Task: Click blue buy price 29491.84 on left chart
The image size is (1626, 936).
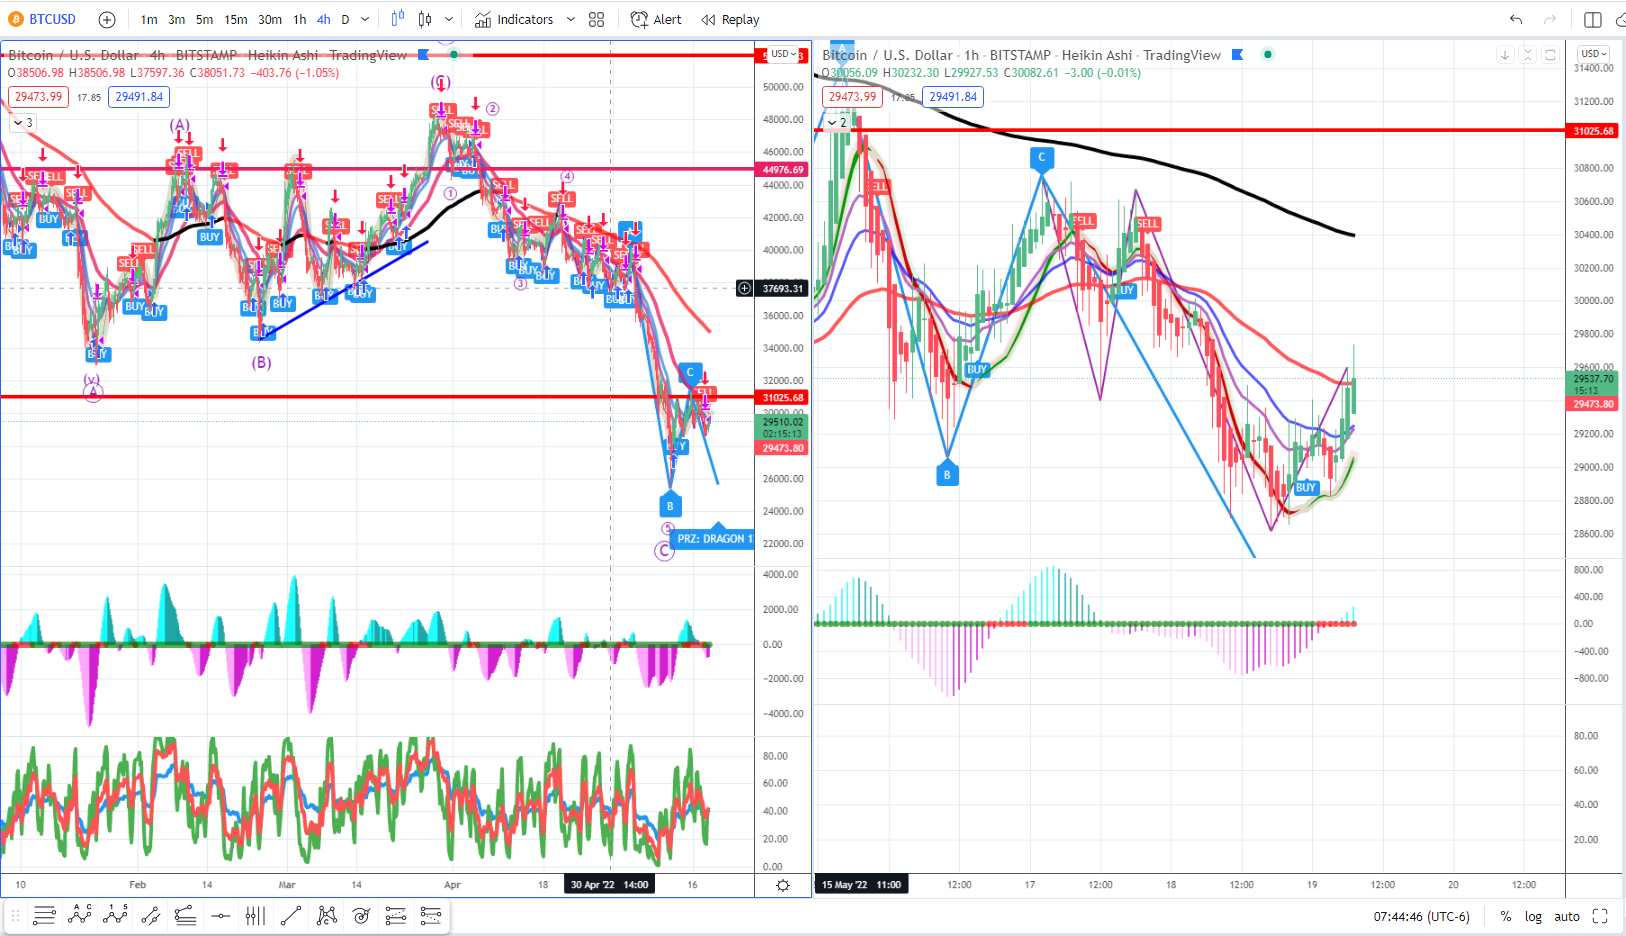Action: (x=139, y=97)
